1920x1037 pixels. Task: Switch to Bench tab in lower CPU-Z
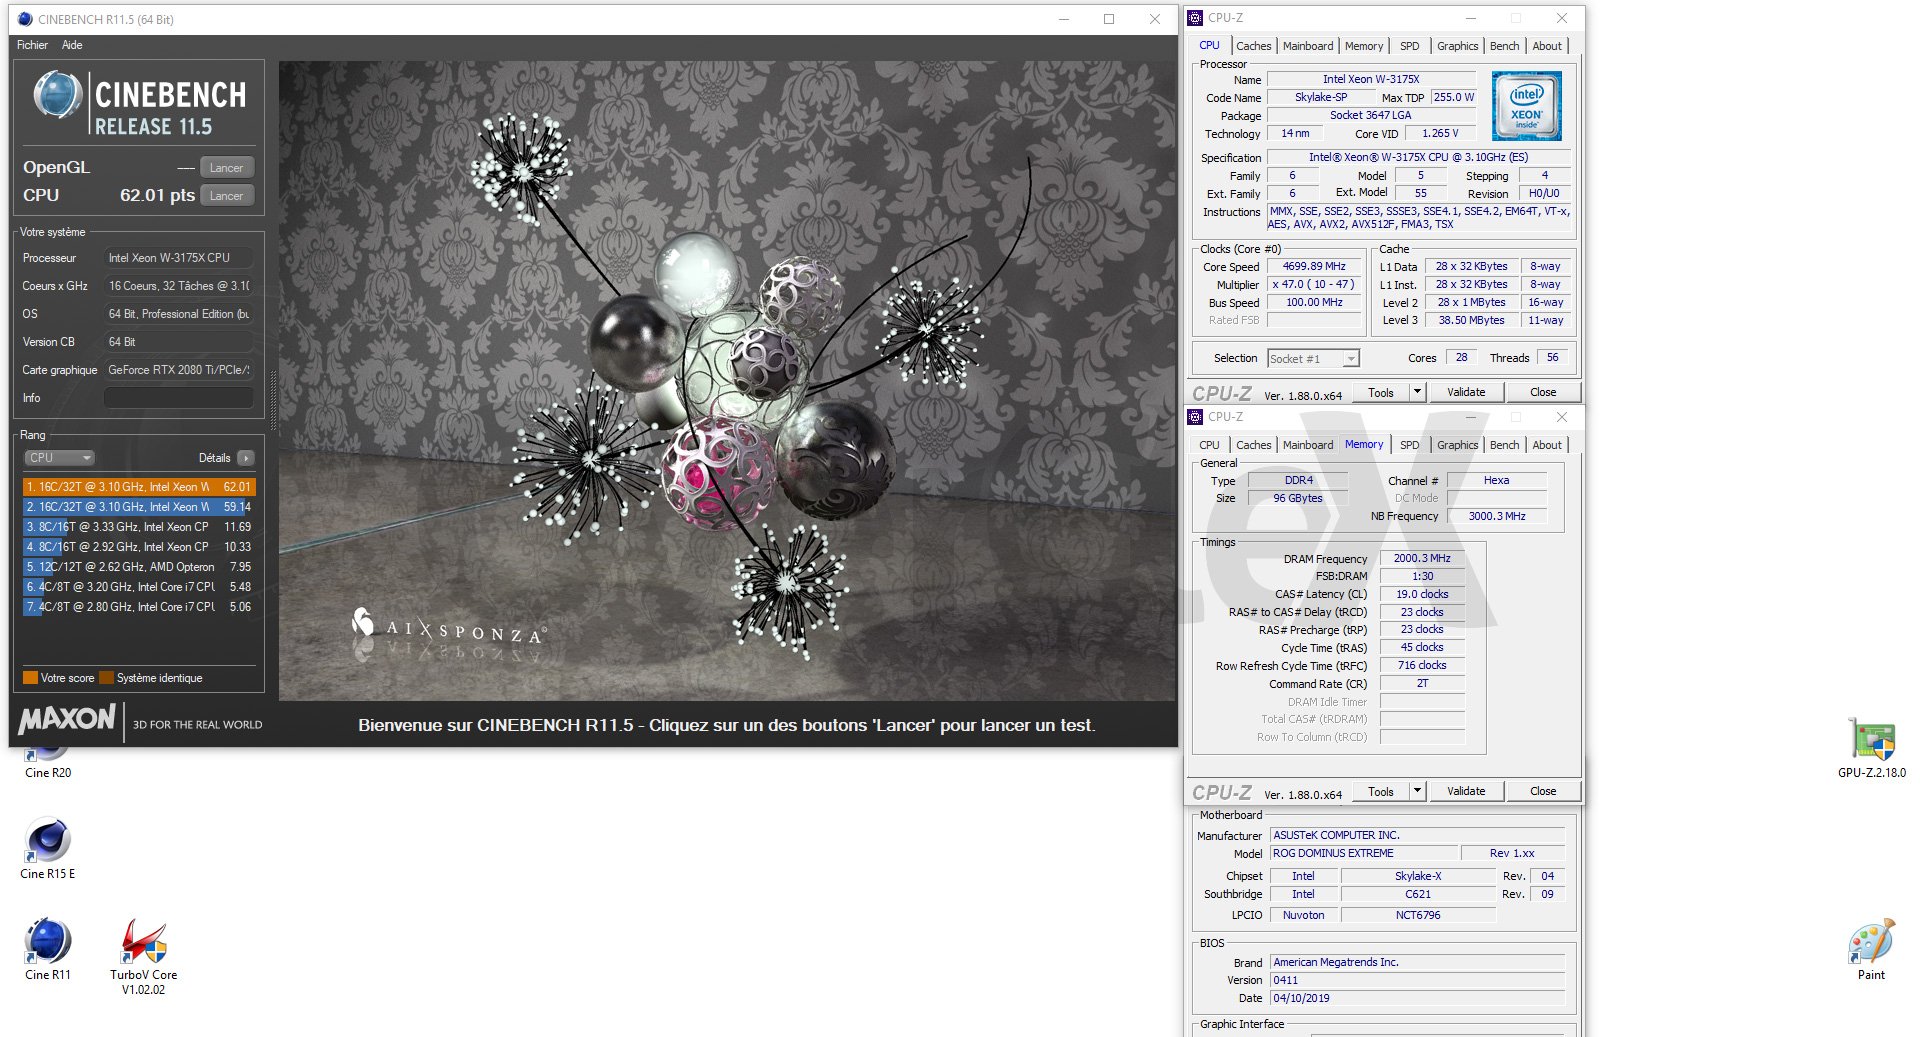coord(1504,445)
